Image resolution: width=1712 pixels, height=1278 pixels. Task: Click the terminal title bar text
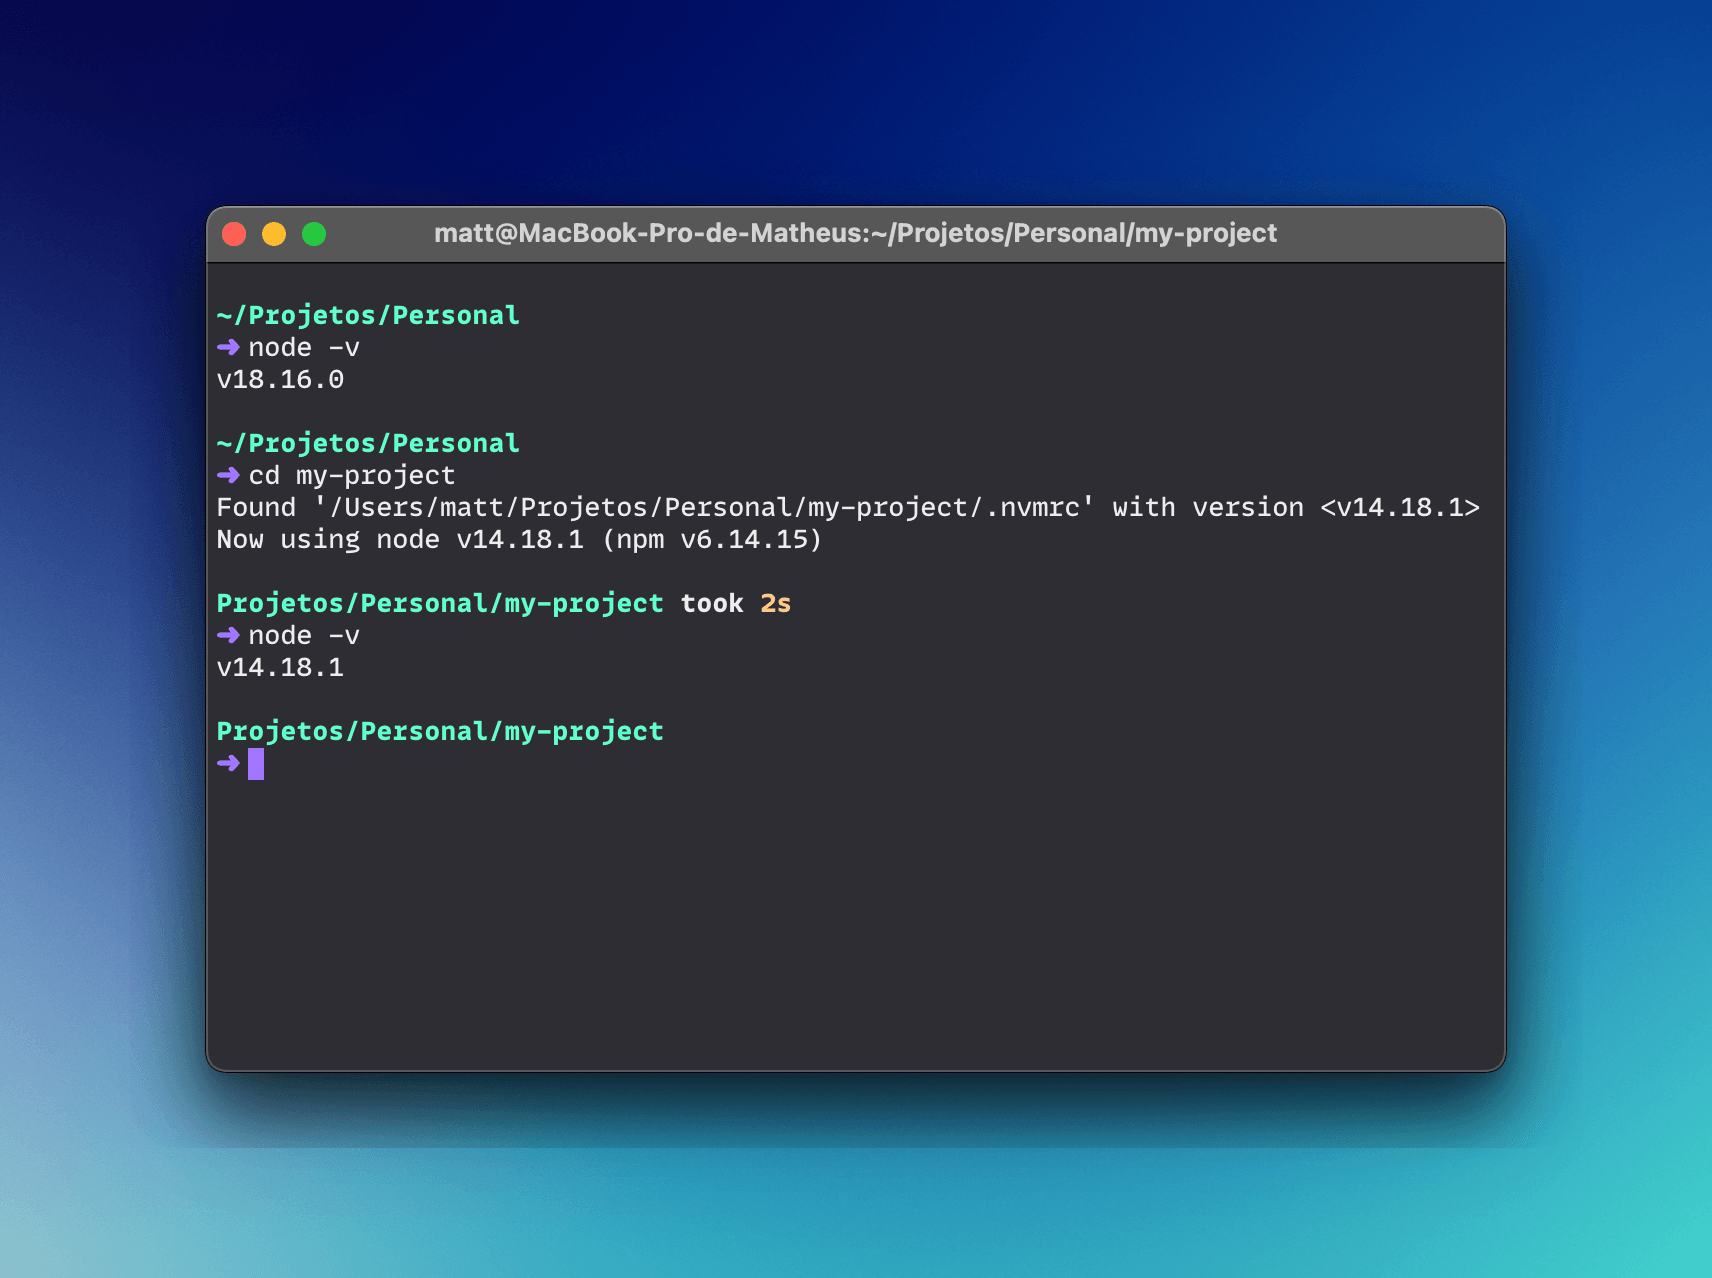point(855,233)
